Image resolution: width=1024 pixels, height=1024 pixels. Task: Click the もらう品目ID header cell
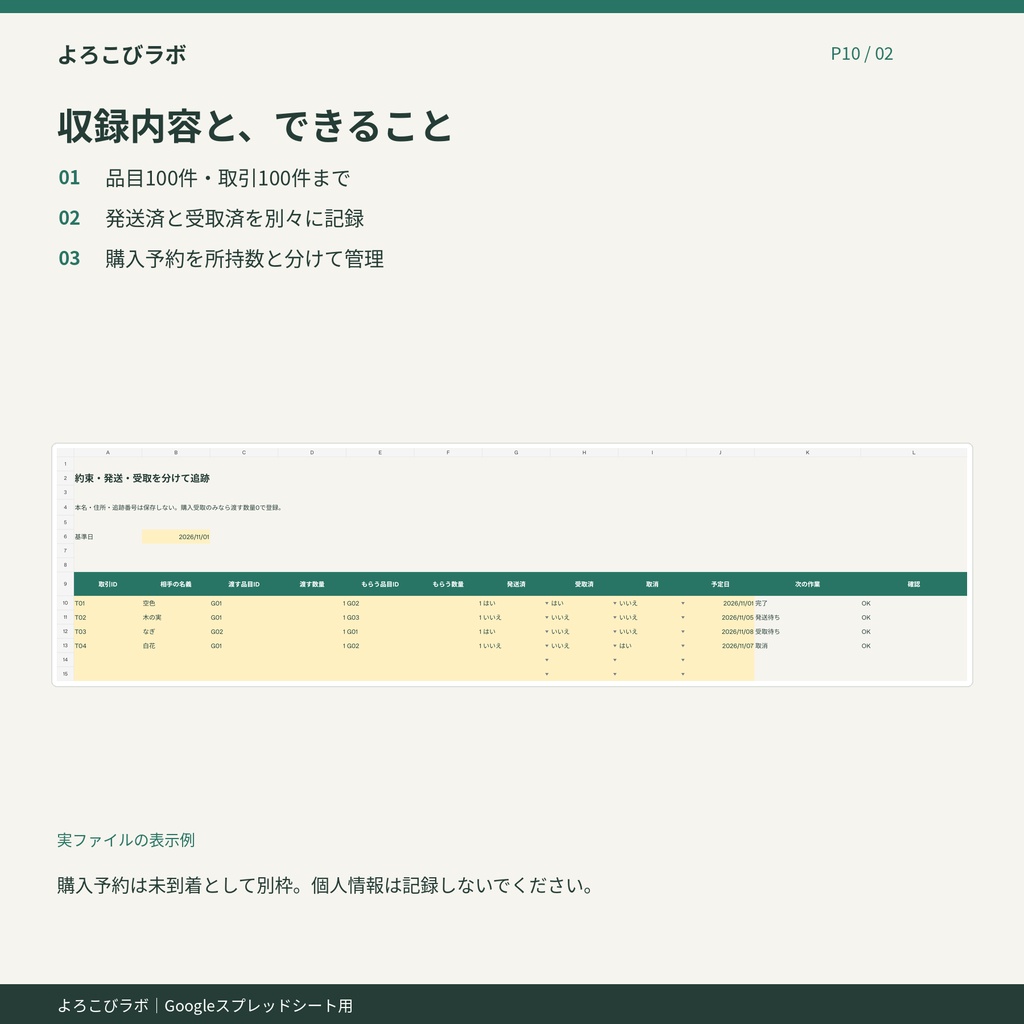(380, 584)
